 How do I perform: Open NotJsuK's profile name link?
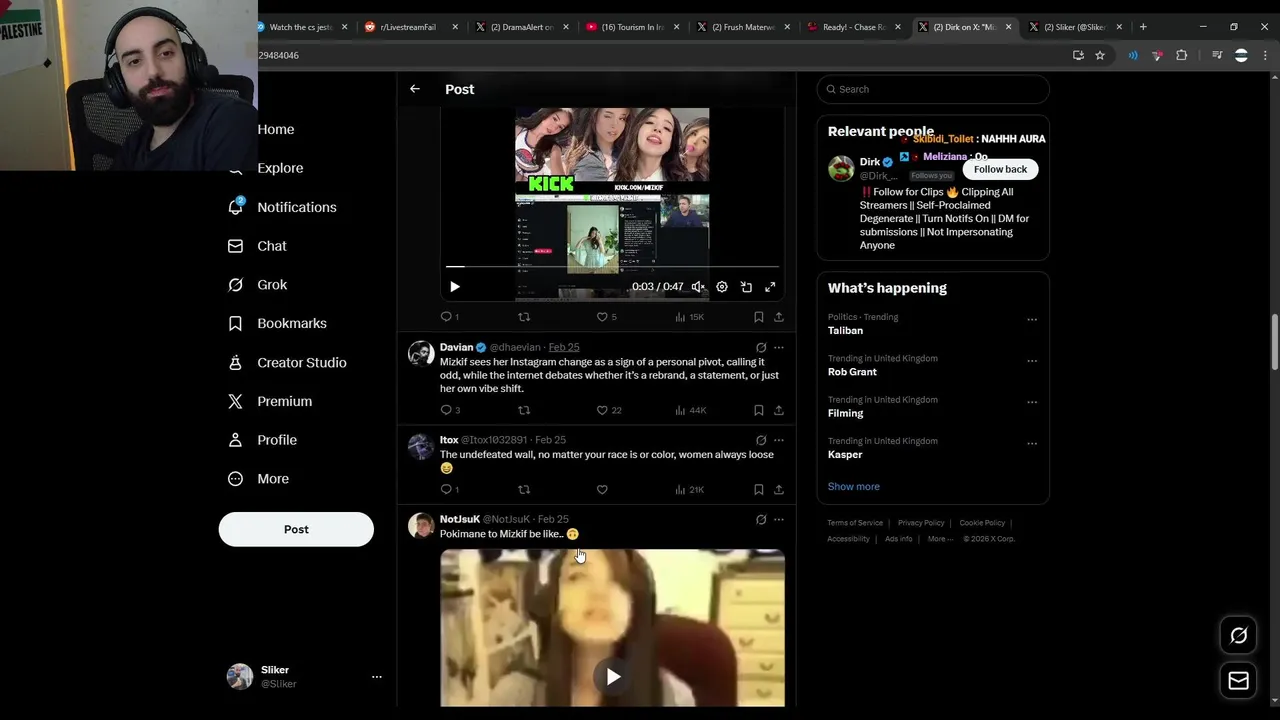[460, 519]
